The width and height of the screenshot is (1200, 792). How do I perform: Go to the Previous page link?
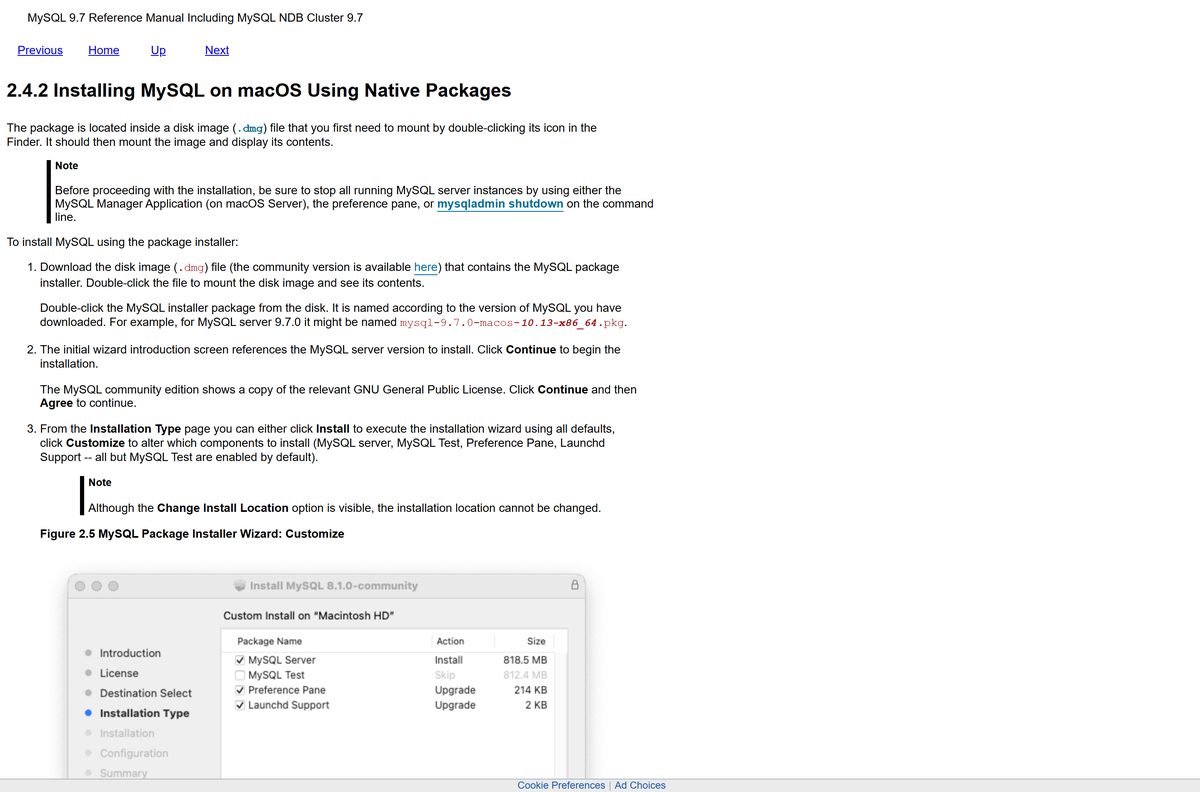coord(40,50)
